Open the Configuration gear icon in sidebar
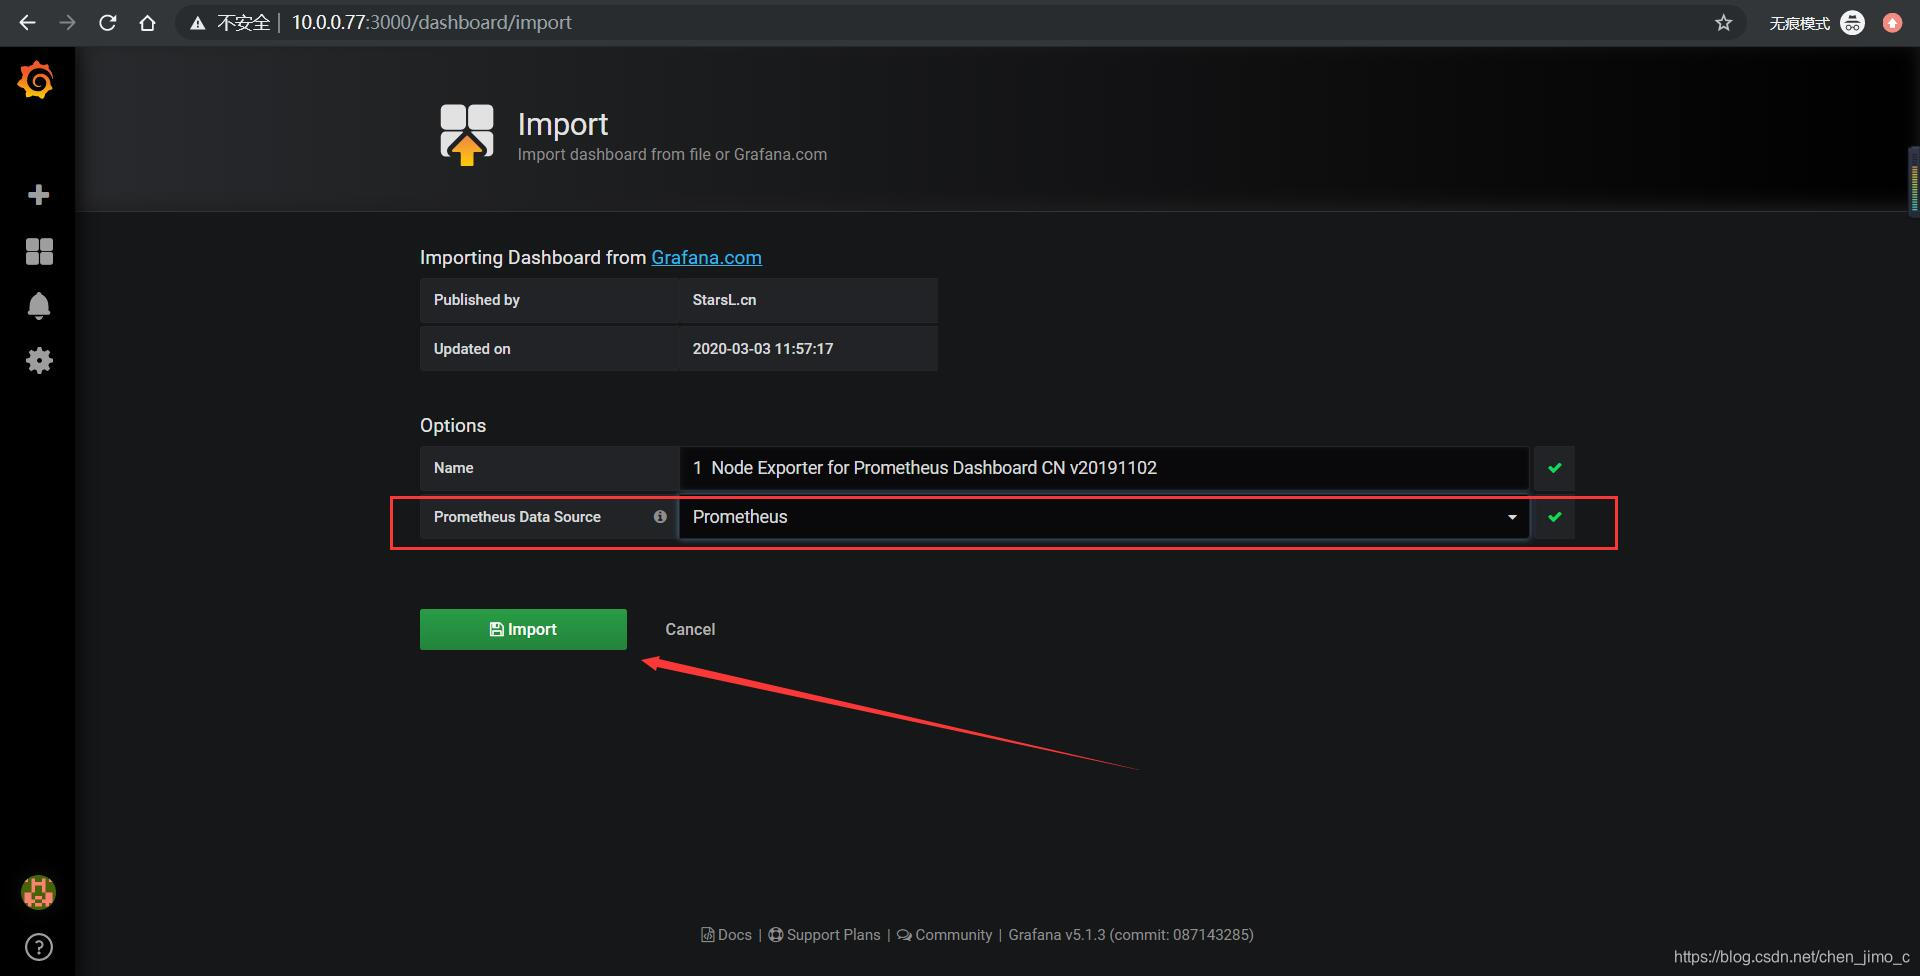This screenshot has width=1920, height=976. point(39,360)
